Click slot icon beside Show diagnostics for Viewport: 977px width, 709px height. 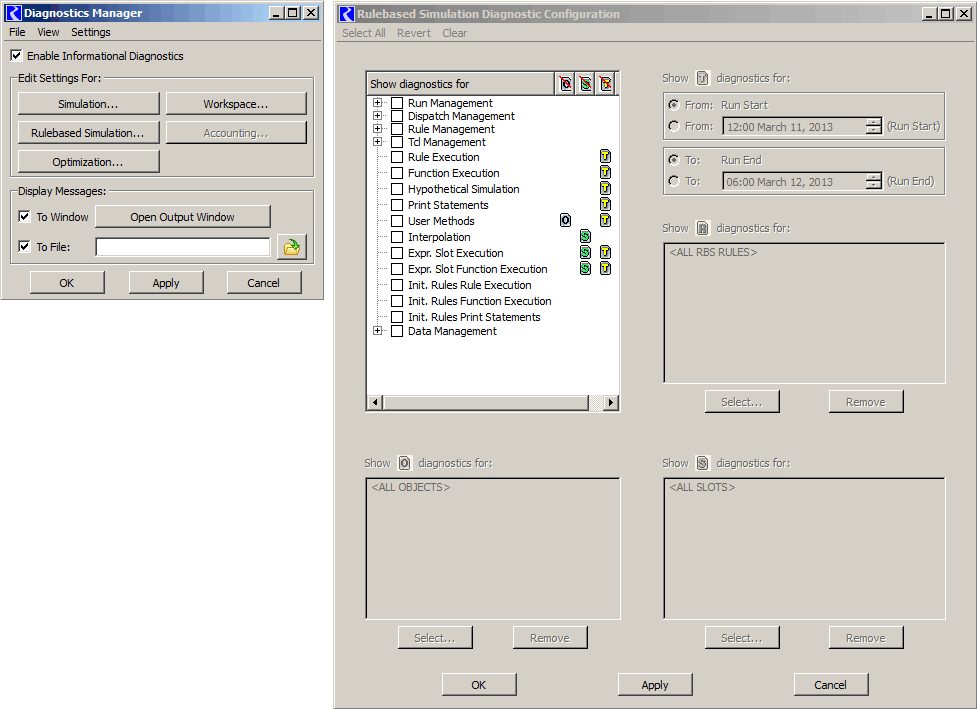click(x=702, y=463)
